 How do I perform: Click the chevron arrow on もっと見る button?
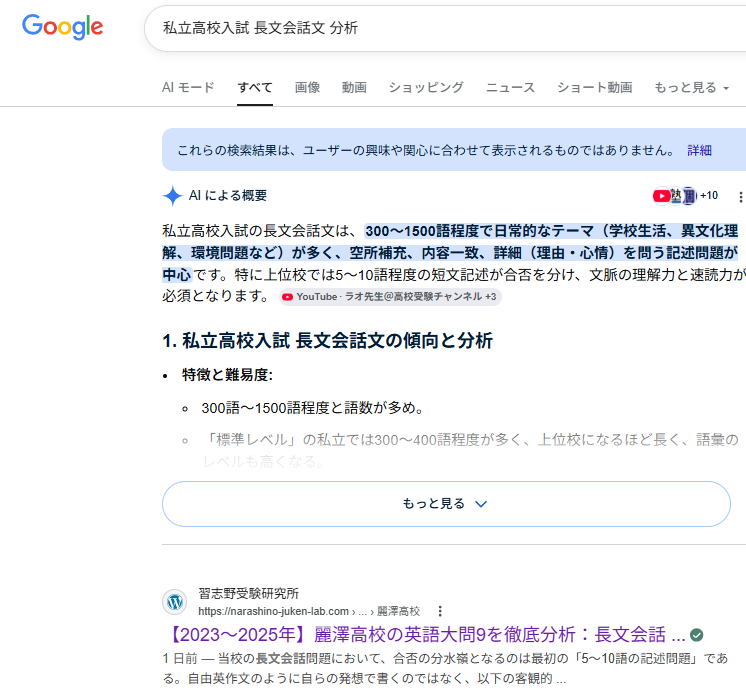481,504
